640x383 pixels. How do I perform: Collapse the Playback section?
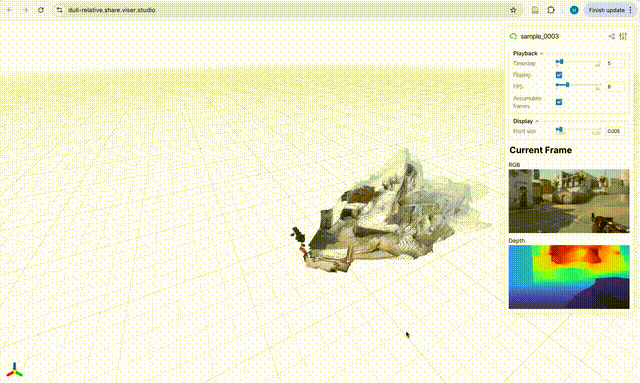[528, 53]
